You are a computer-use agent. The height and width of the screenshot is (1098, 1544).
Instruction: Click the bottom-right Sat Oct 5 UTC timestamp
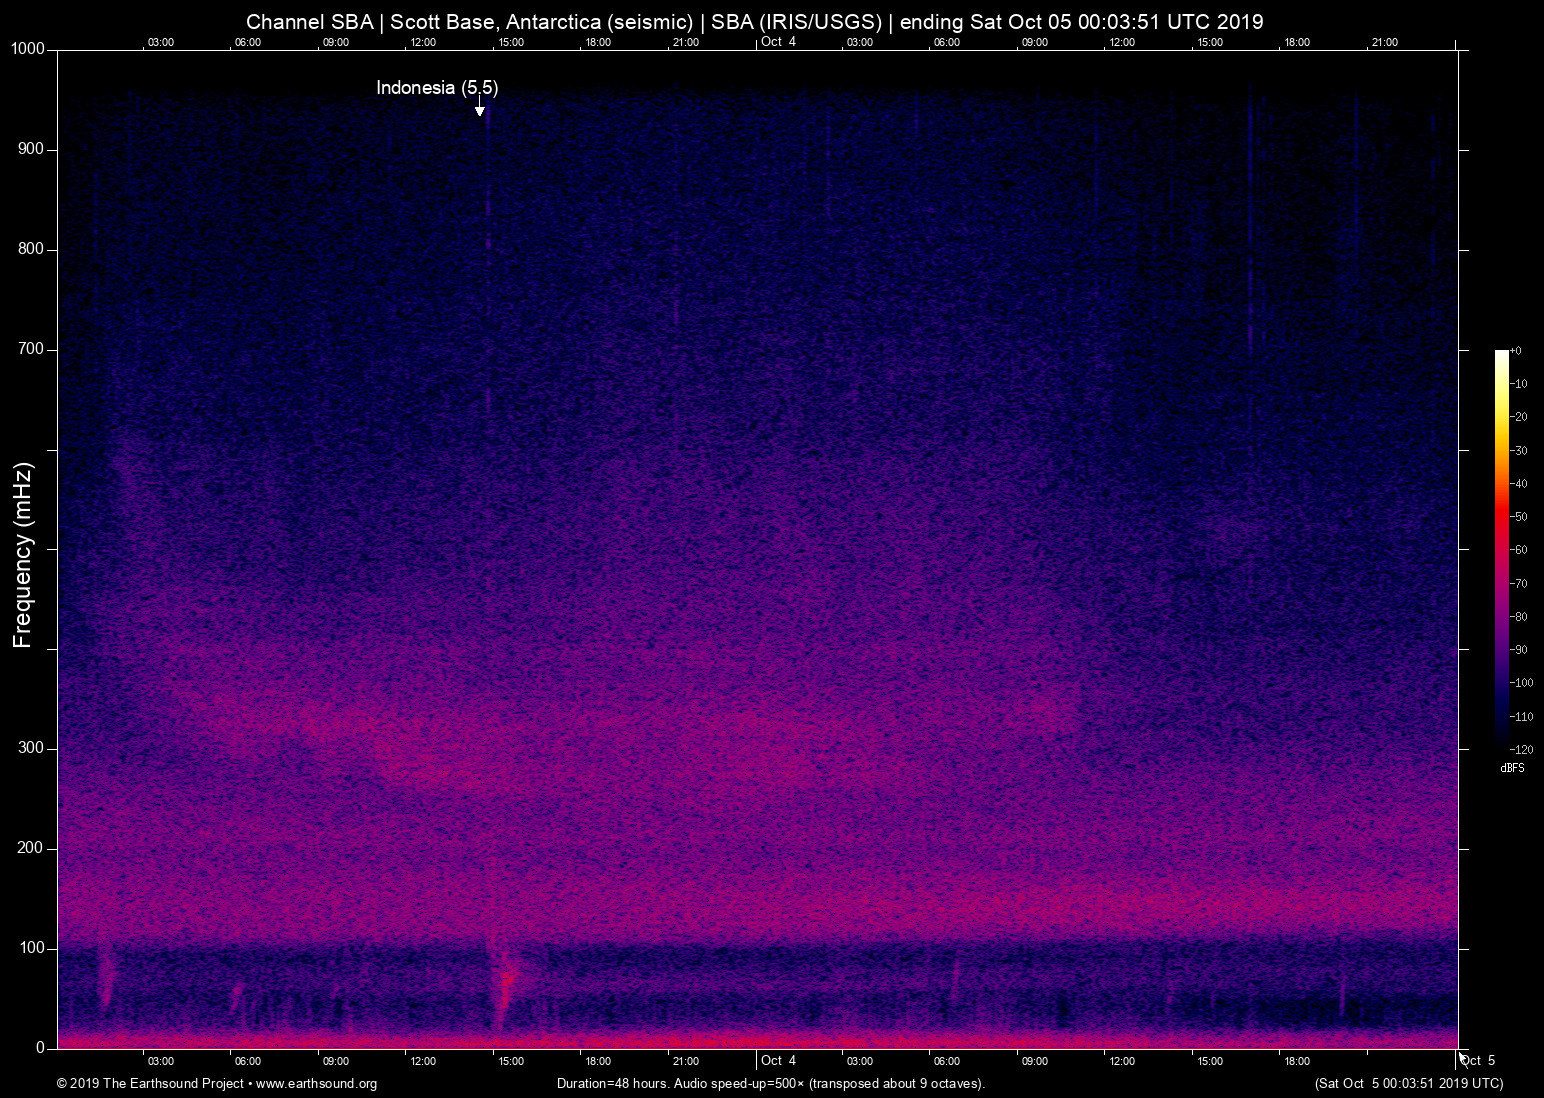(x=1408, y=1084)
